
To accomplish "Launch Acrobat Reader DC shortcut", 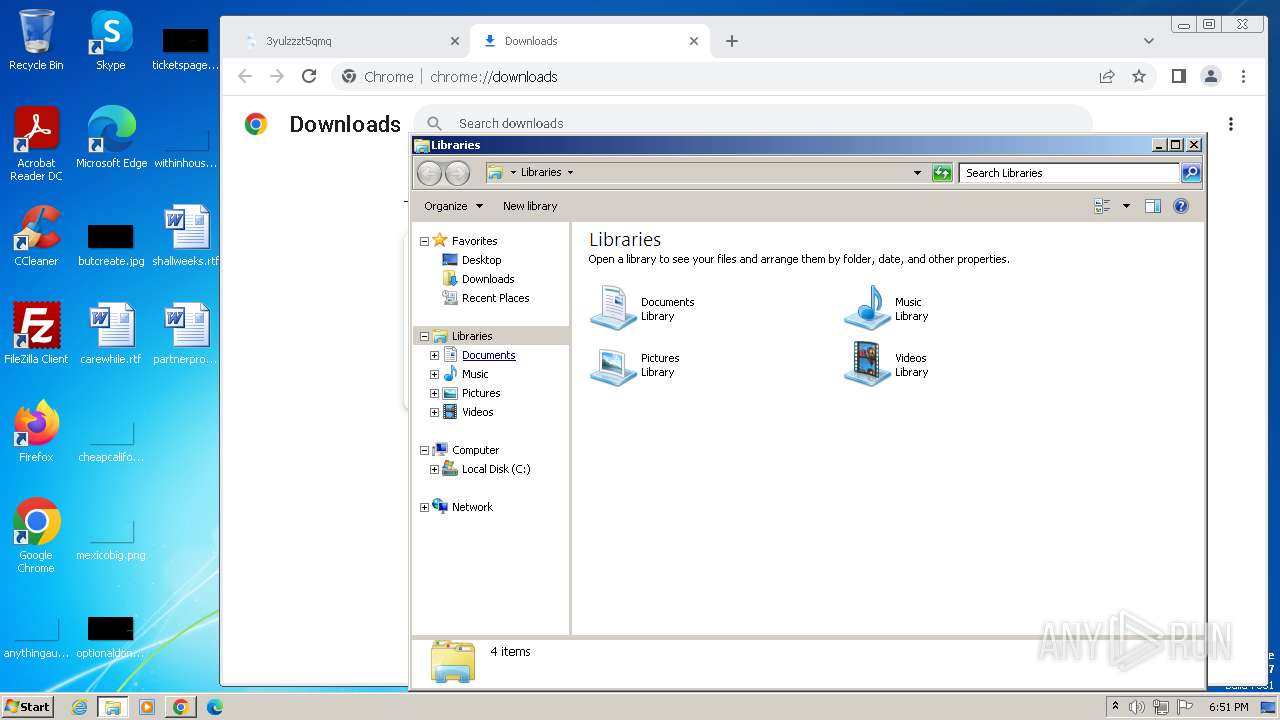I will tap(36, 144).
